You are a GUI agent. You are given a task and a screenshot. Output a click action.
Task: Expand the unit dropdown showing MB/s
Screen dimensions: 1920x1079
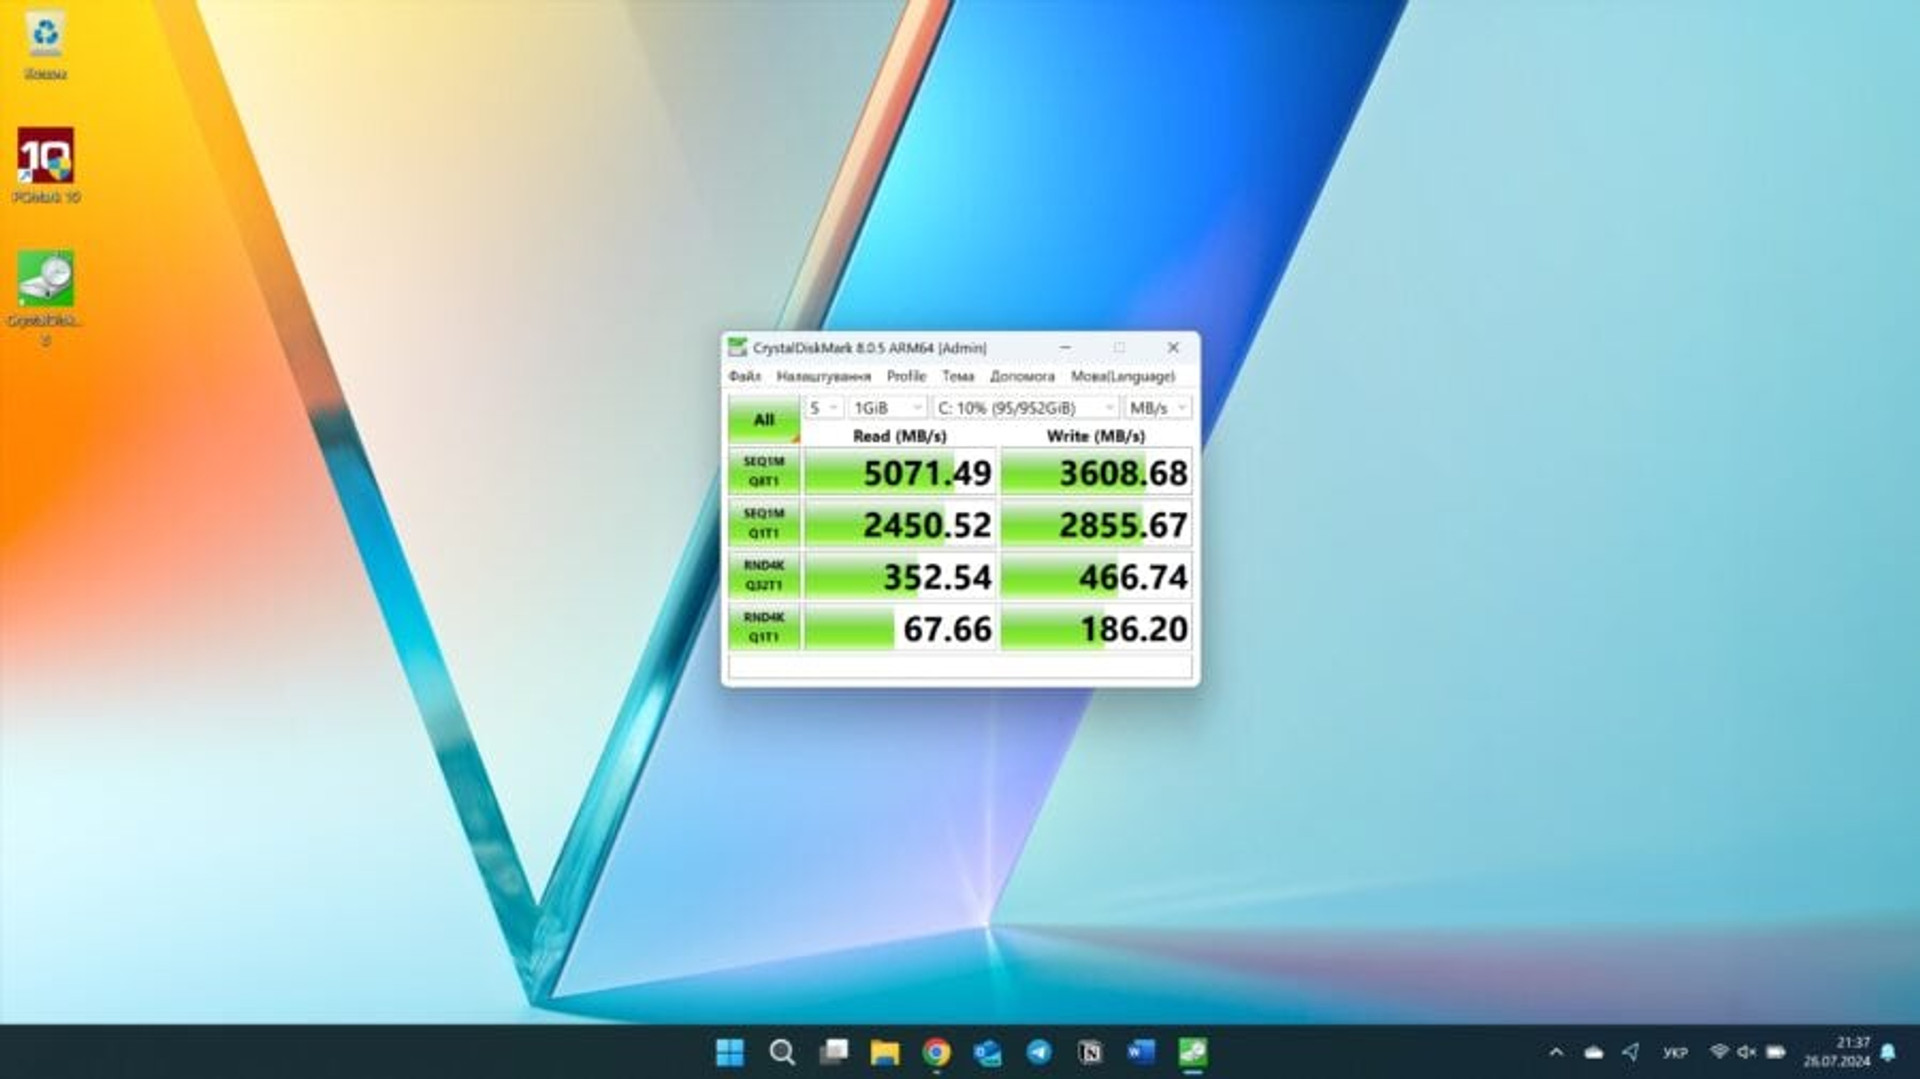(1157, 408)
